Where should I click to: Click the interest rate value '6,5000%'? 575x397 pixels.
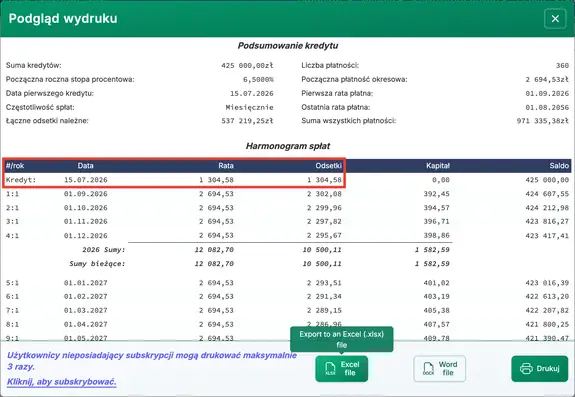click(x=258, y=80)
